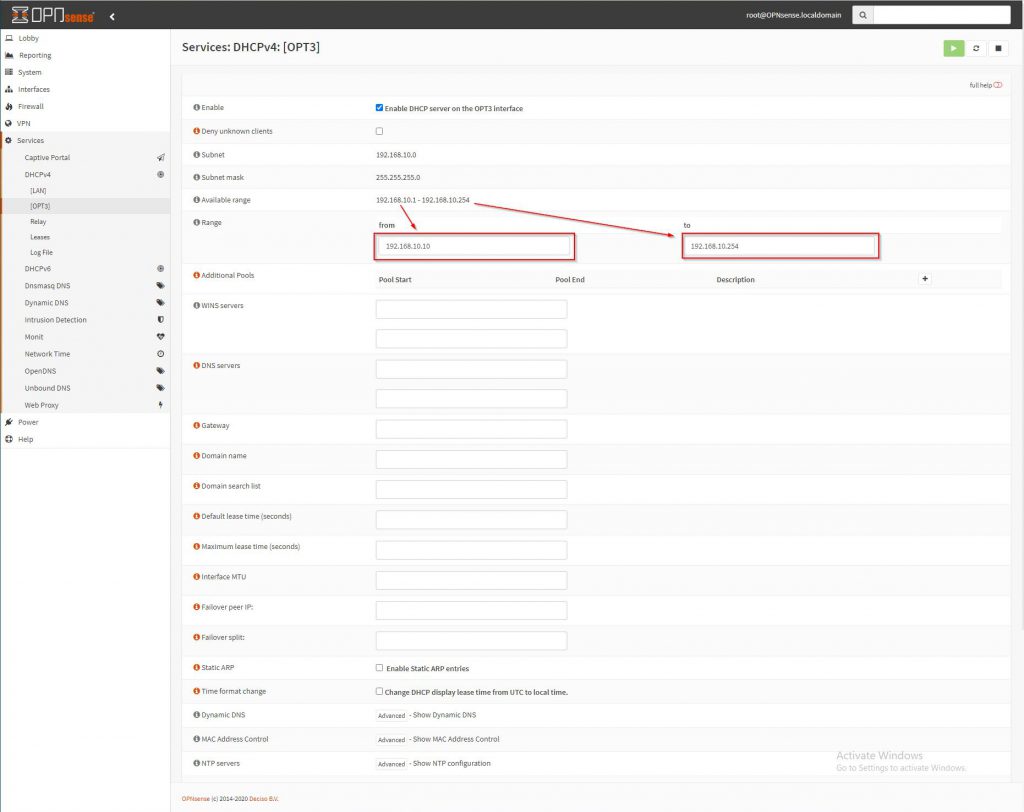1024x812 pixels.
Task: Select the [LAN] DHCPv4 entry
Action: pos(38,190)
